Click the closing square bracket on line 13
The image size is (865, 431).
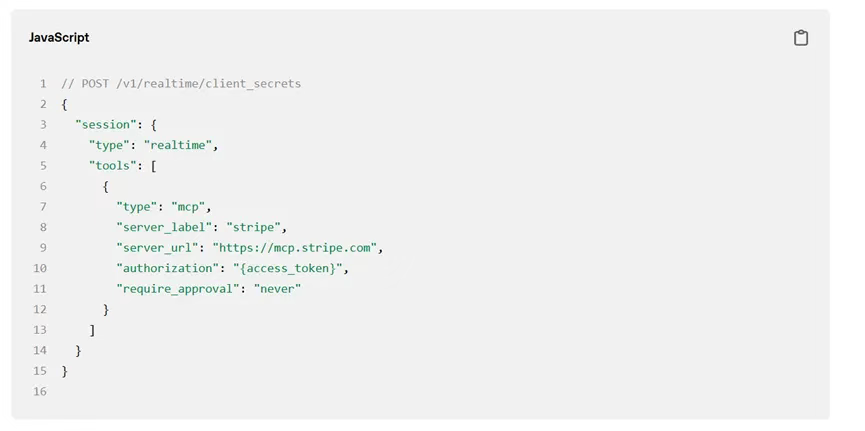[x=92, y=330]
